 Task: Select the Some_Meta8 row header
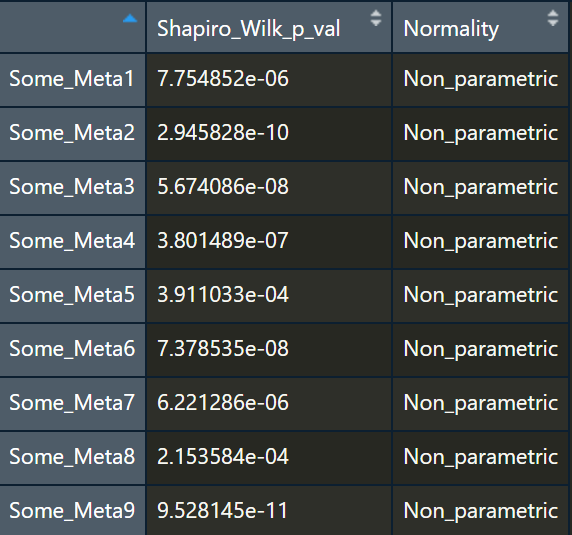[x=72, y=458]
